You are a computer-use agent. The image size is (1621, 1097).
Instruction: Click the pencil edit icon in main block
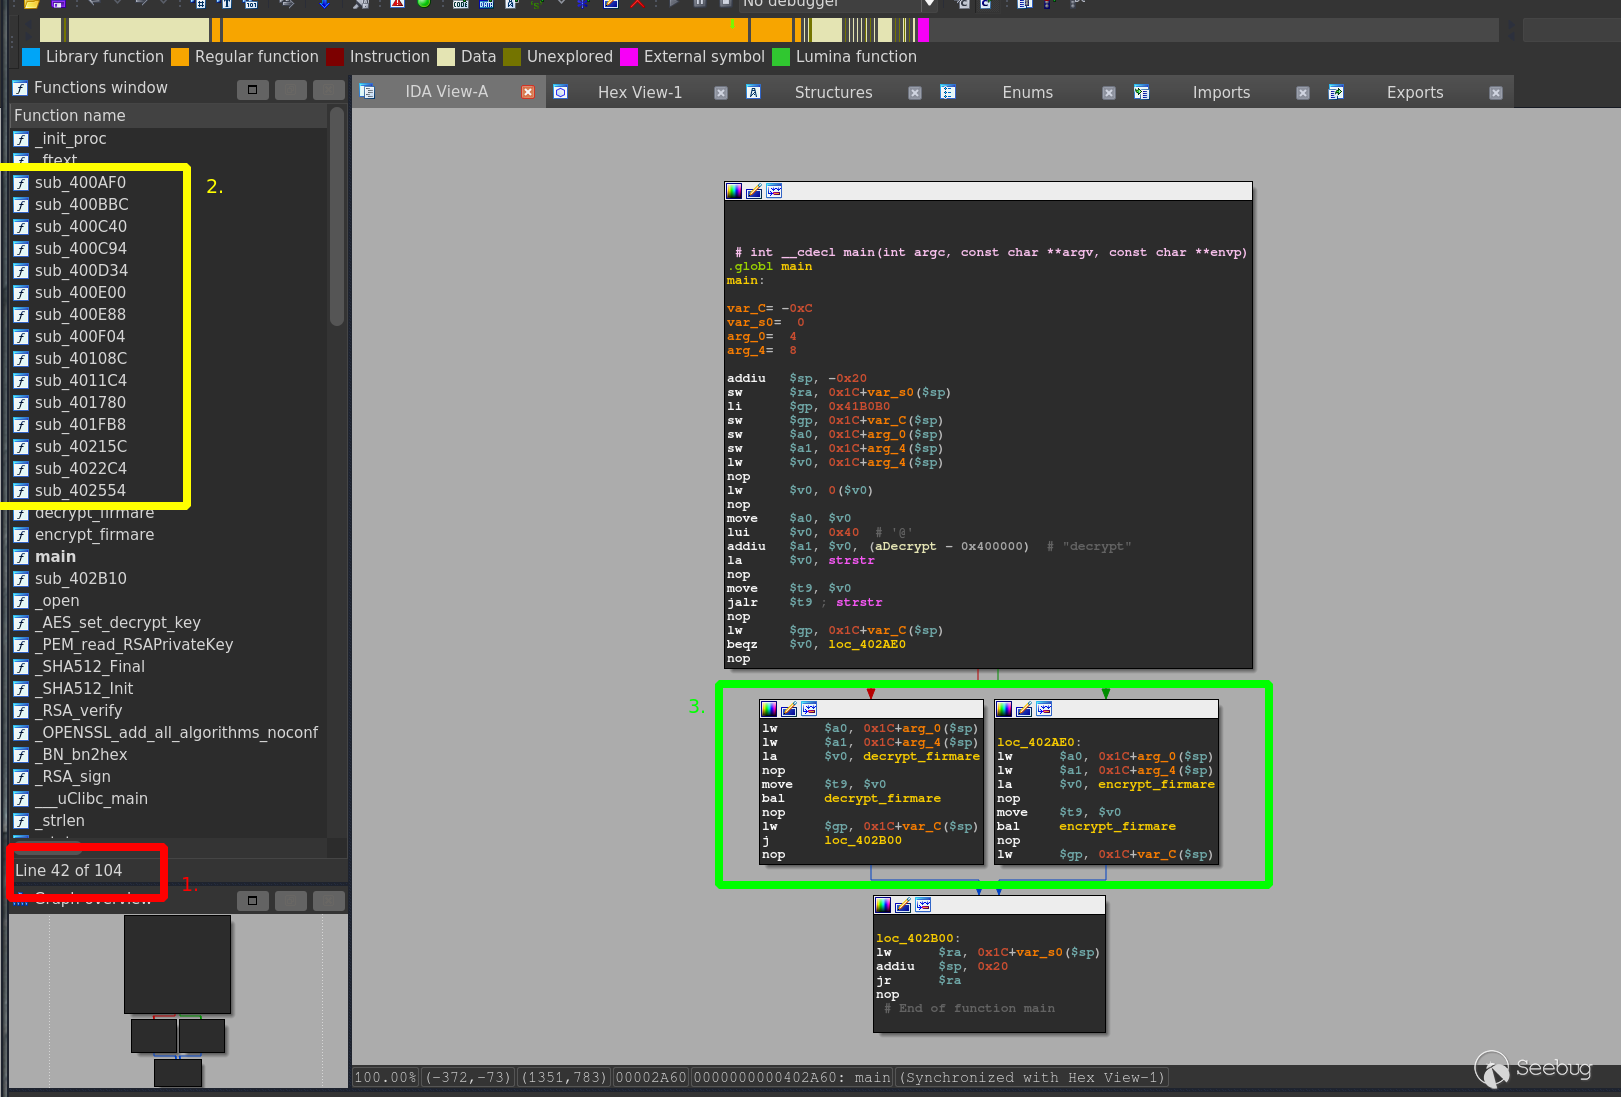click(x=754, y=191)
